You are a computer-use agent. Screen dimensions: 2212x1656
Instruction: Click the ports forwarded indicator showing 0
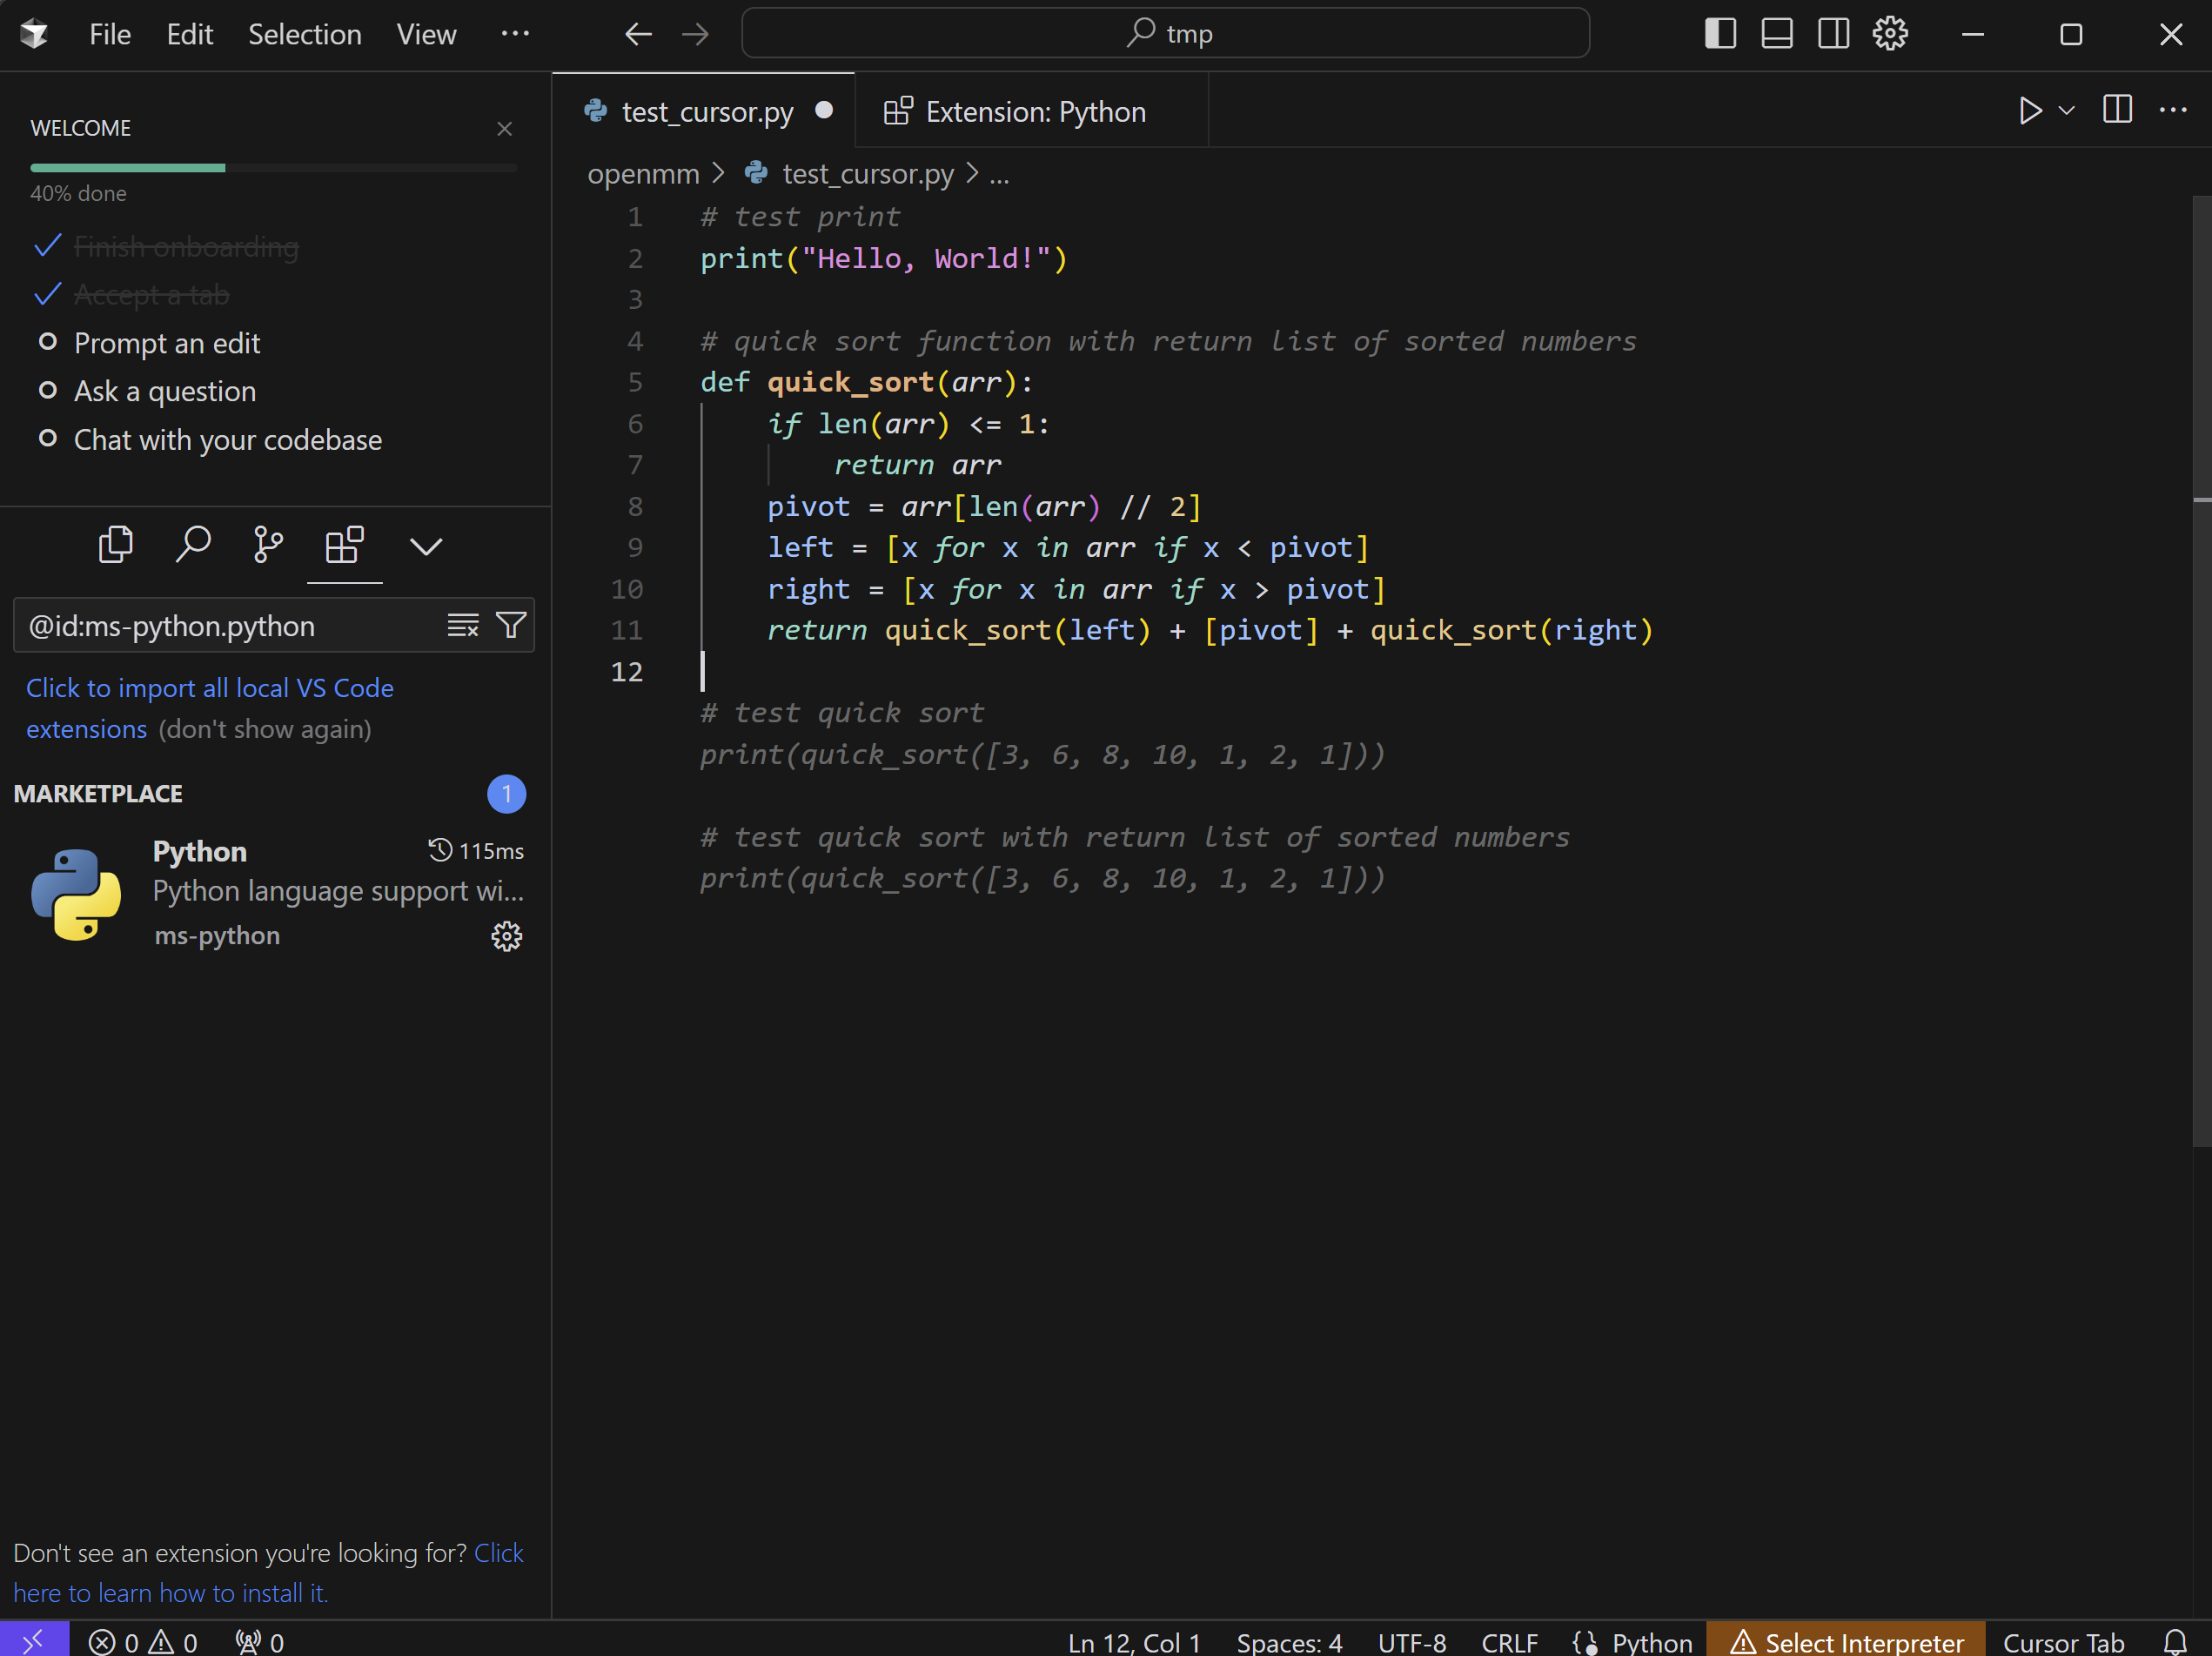(260, 1642)
